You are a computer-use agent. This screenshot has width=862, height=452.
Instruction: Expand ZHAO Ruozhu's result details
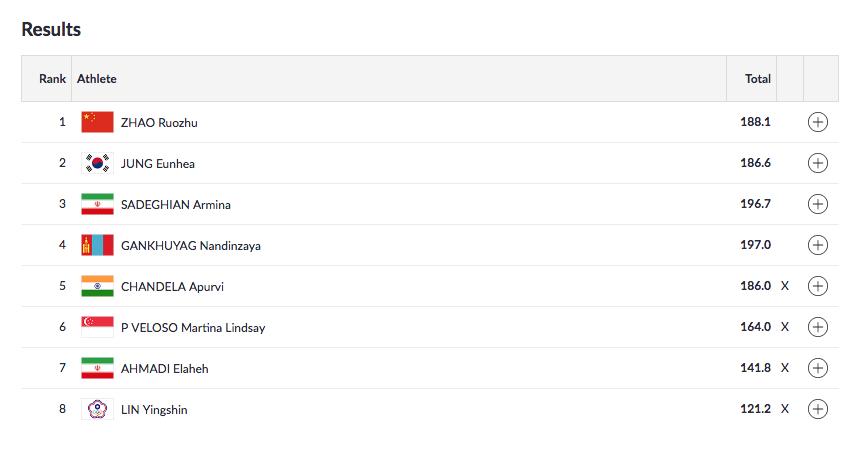tap(817, 122)
